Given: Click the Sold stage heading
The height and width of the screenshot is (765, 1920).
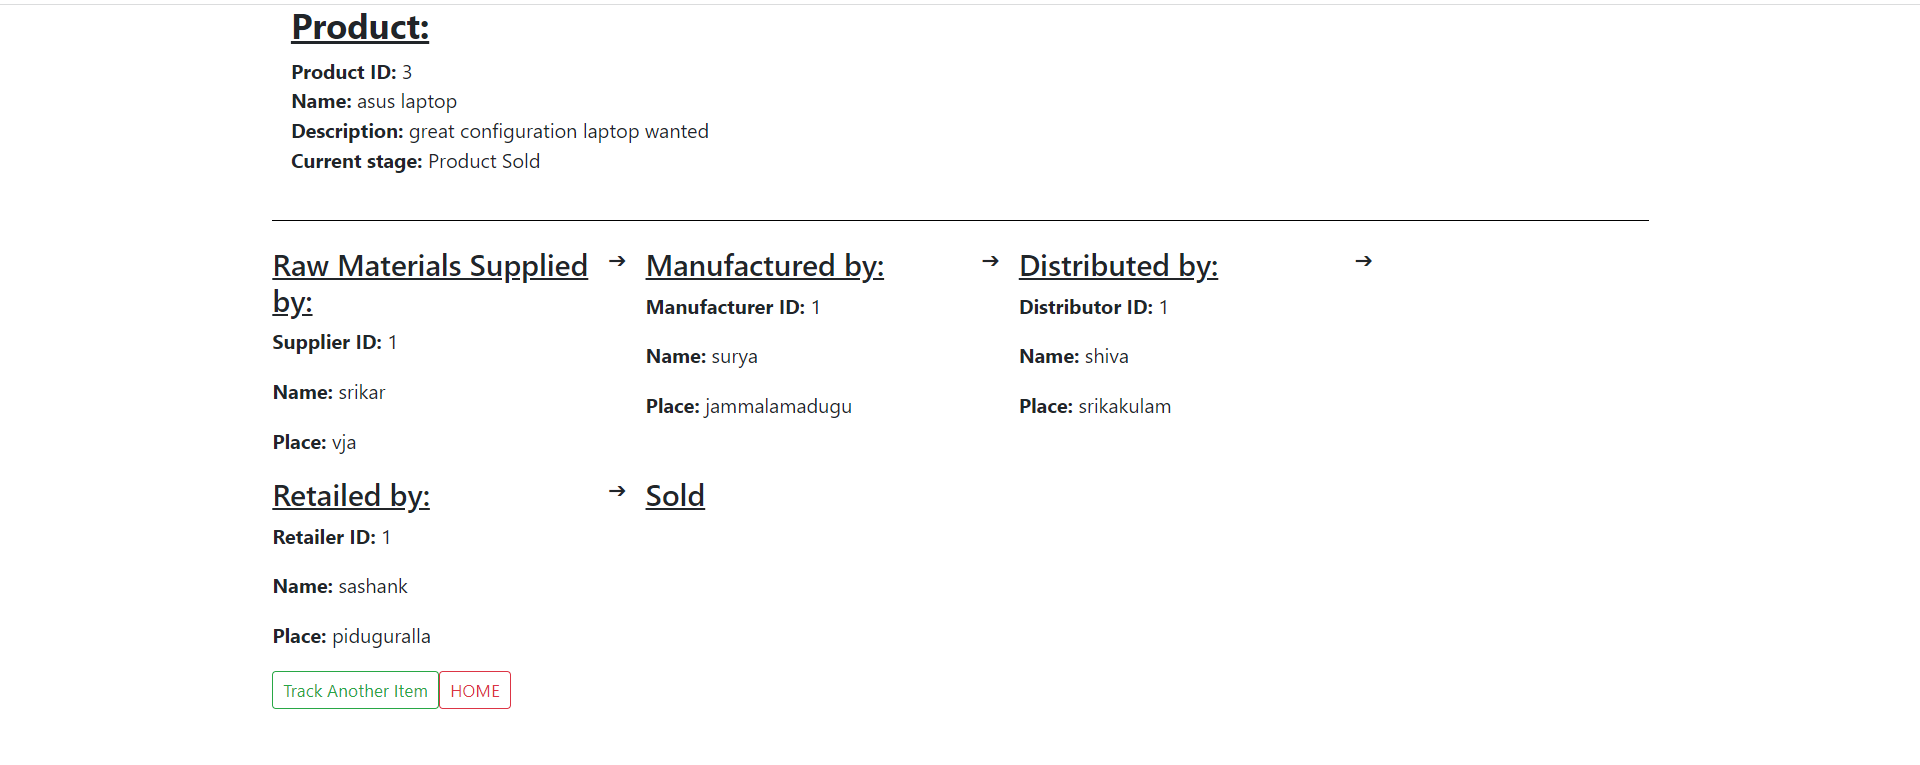Looking at the screenshot, I should tap(675, 495).
